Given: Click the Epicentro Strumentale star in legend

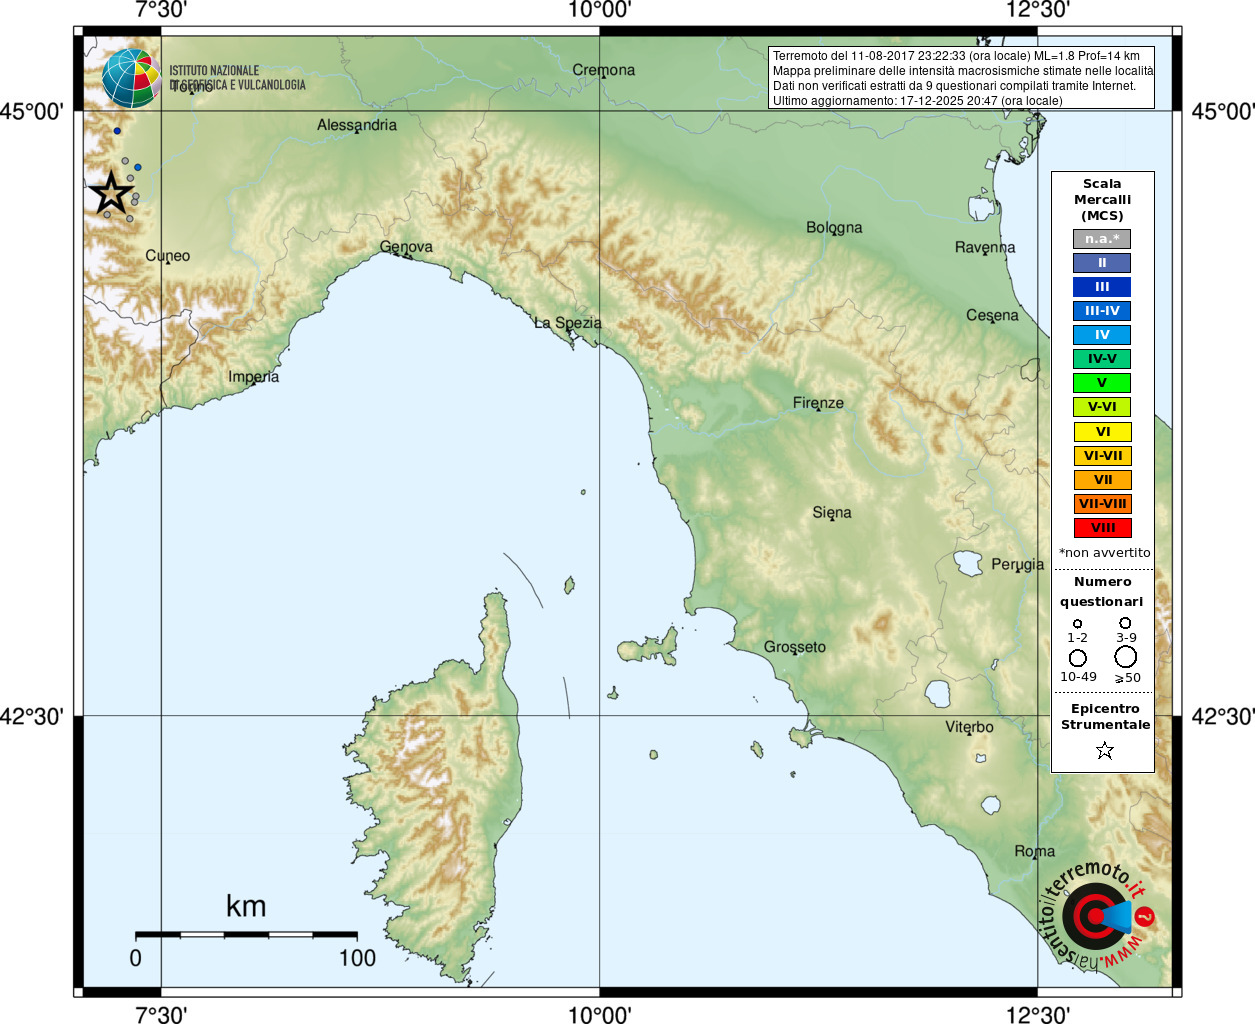Looking at the screenshot, I should click(x=1105, y=750).
